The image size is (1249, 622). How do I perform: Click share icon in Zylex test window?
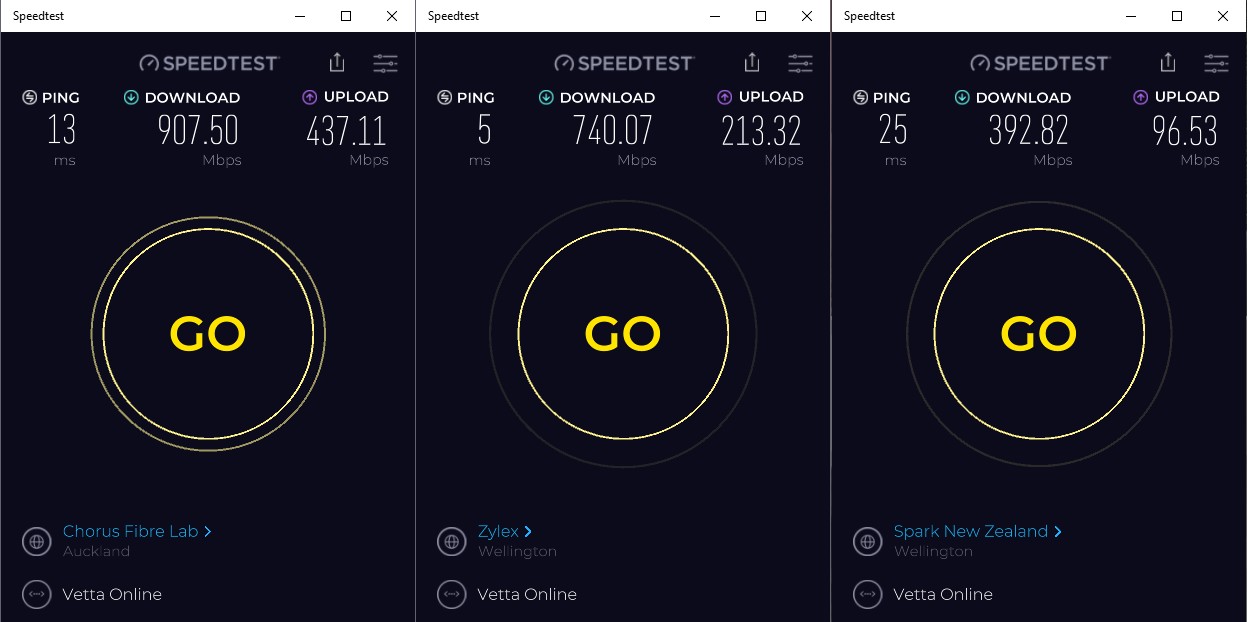(x=752, y=63)
